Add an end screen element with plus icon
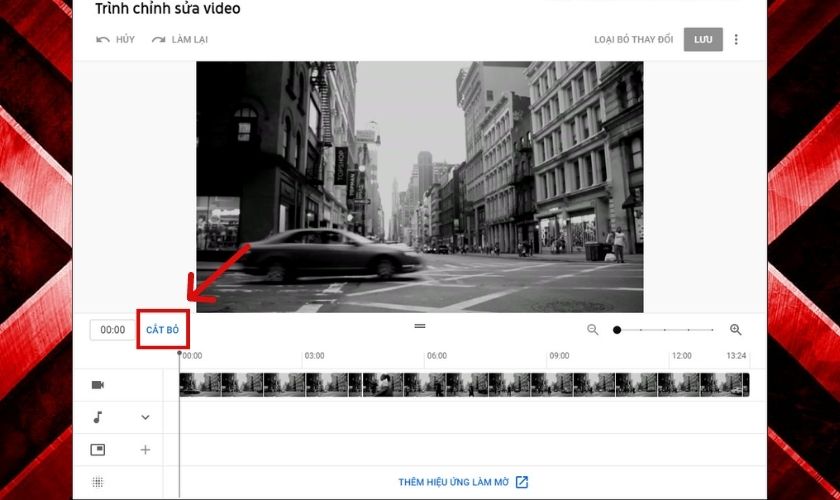840x500 pixels. [145, 450]
